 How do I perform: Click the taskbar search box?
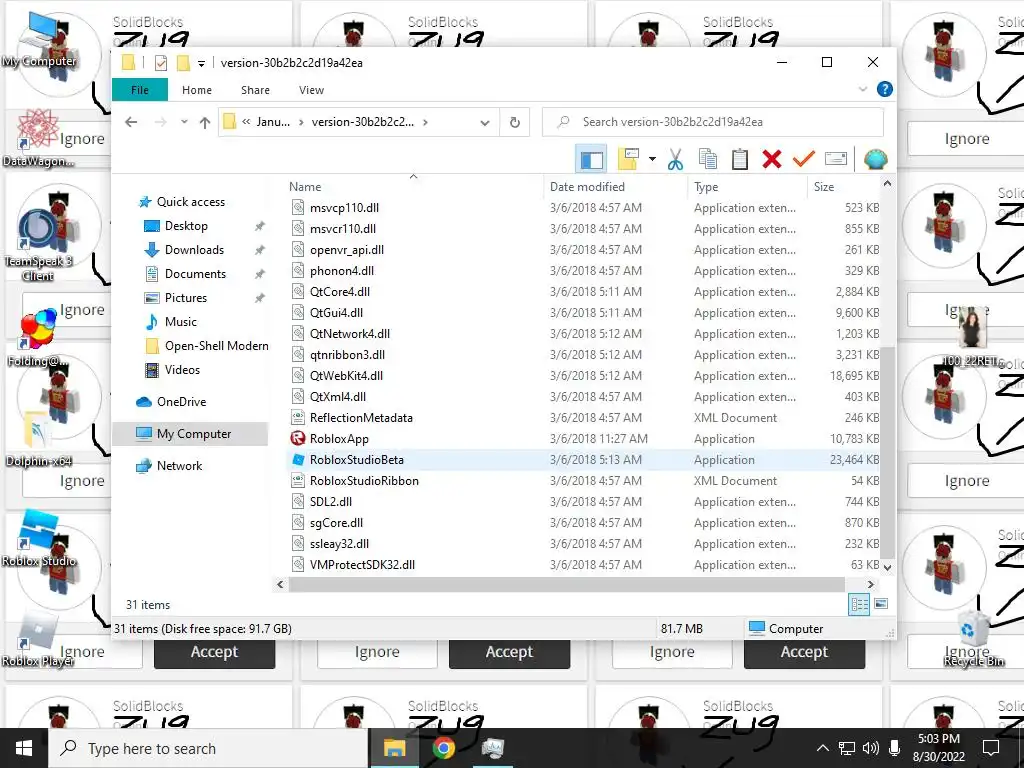tap(208, 748)
